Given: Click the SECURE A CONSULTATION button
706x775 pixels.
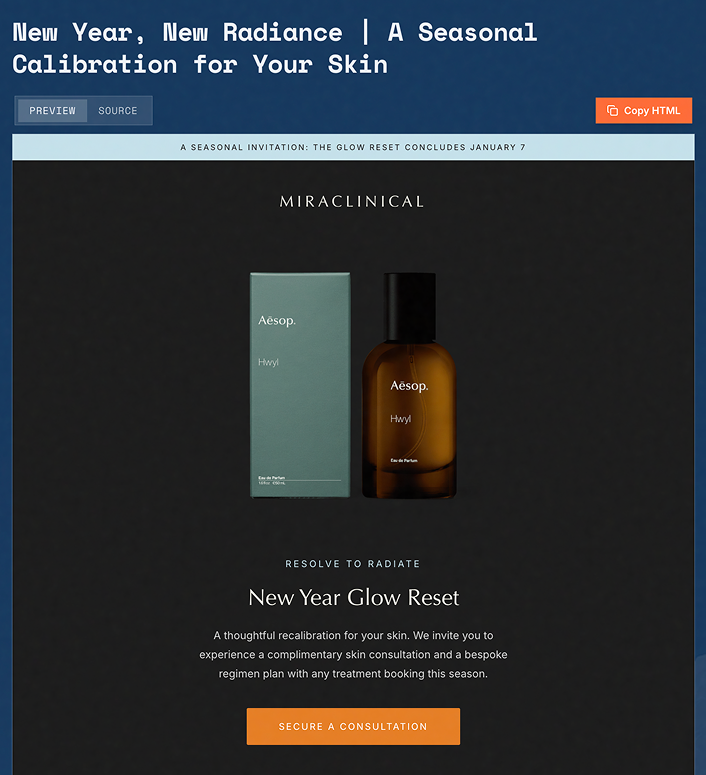Looking at the screenshot, I should pos(353,726).
